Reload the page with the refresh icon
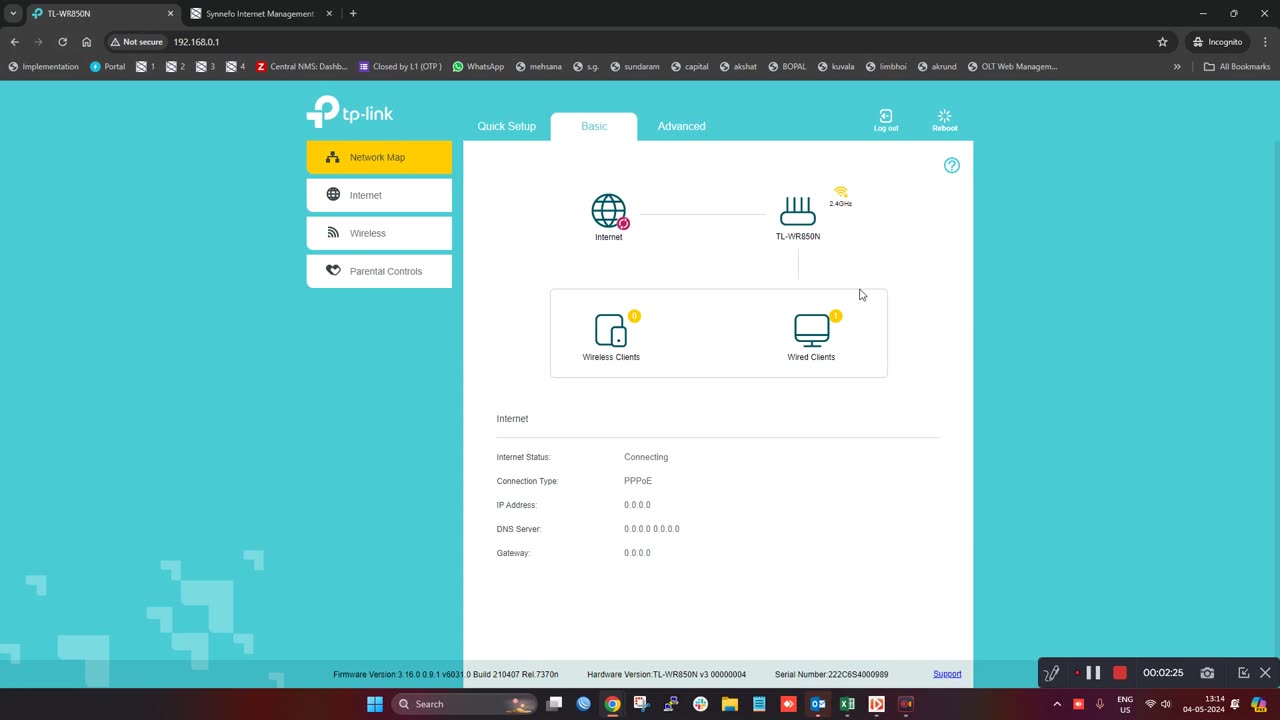 point(62,42)
